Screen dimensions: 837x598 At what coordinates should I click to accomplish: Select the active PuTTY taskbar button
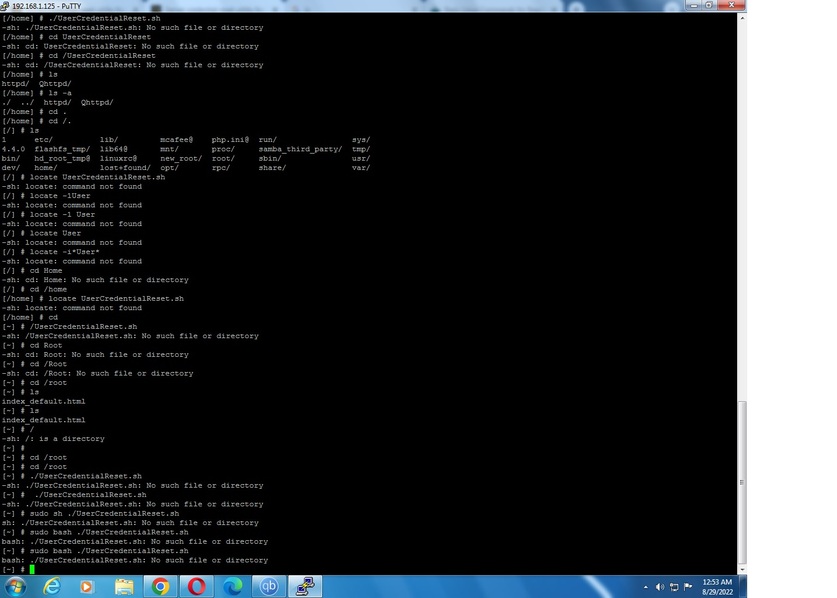305,587
